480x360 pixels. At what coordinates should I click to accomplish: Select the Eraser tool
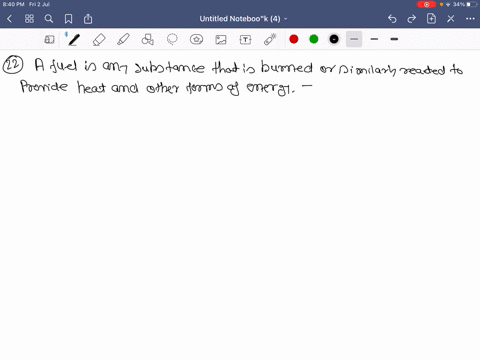tap(99, 40)
